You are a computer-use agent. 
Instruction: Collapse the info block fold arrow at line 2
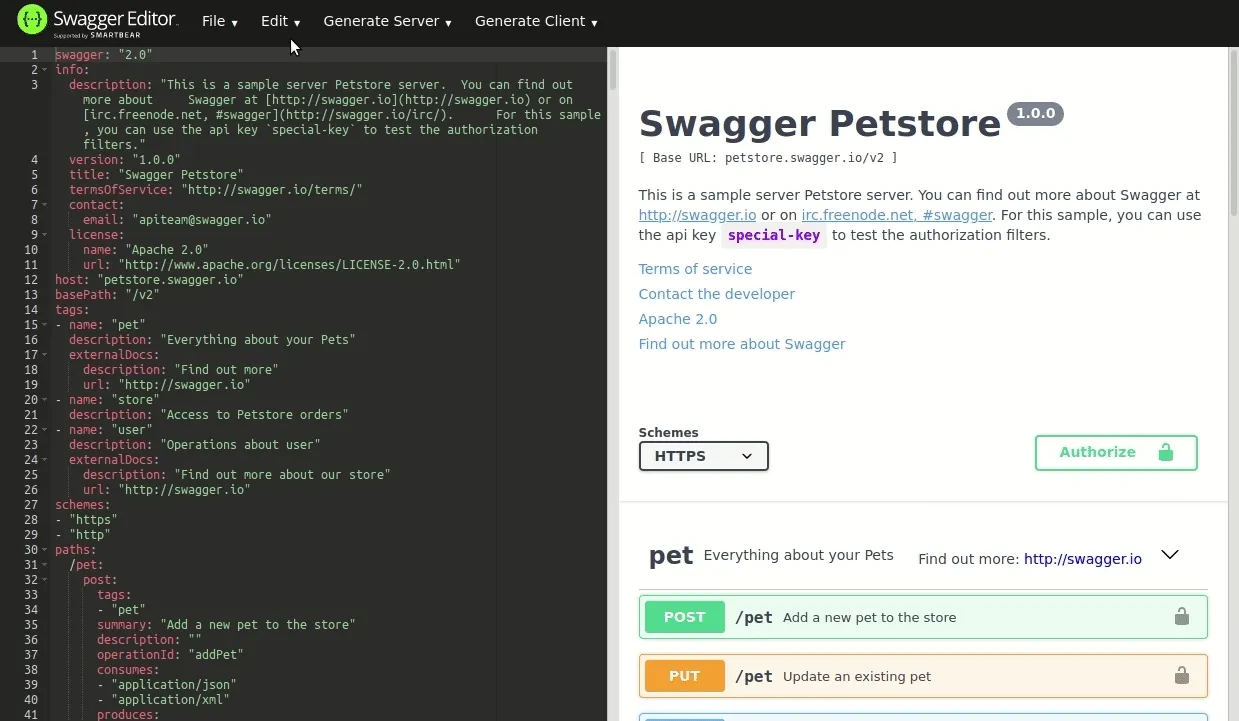pos(42,69)
